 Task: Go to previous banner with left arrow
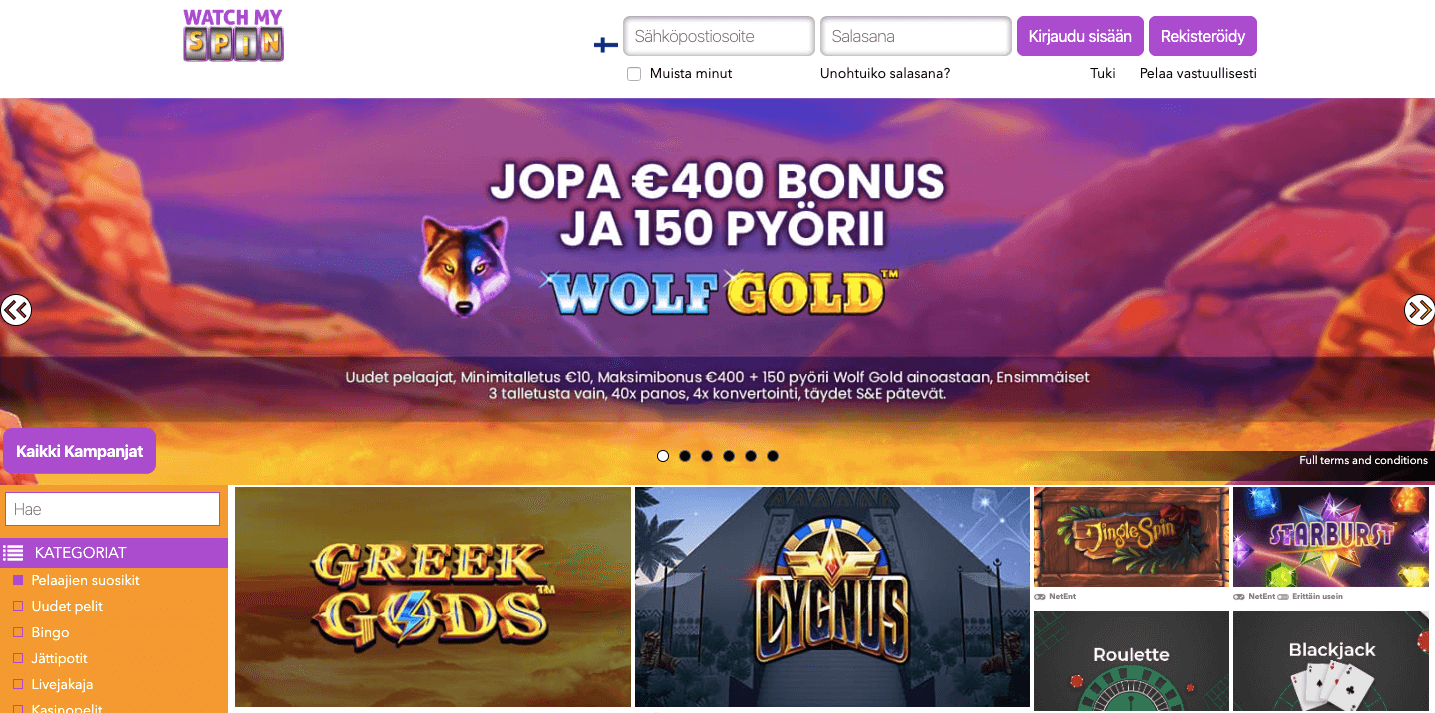point(15,310)
